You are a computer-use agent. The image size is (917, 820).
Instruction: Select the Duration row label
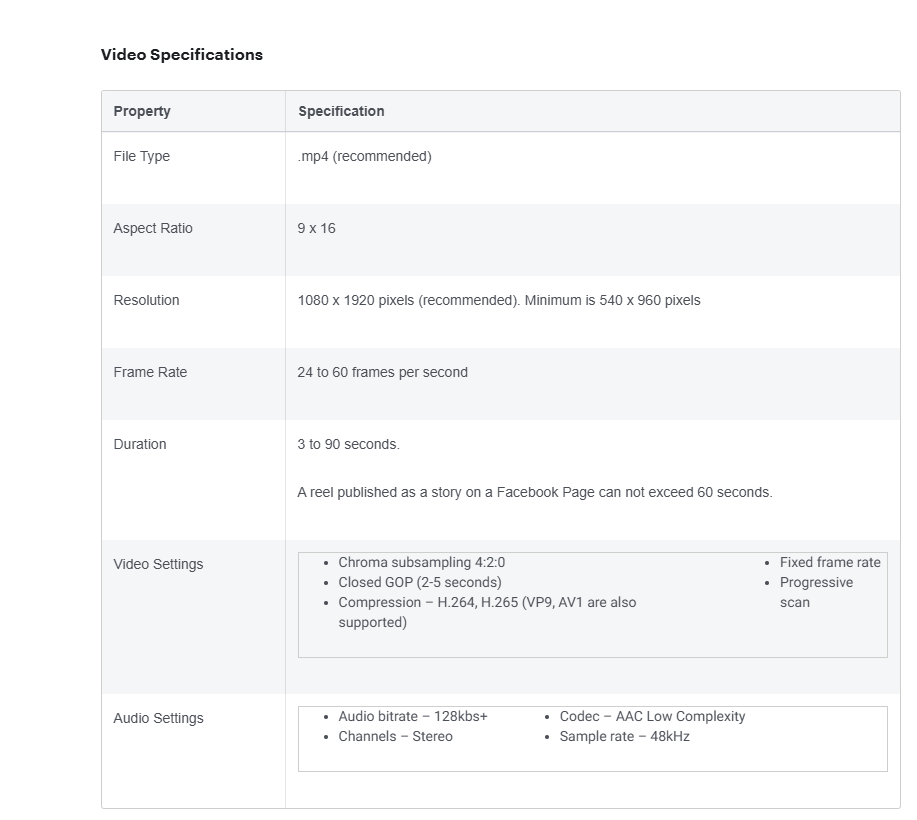click(140, 444)
